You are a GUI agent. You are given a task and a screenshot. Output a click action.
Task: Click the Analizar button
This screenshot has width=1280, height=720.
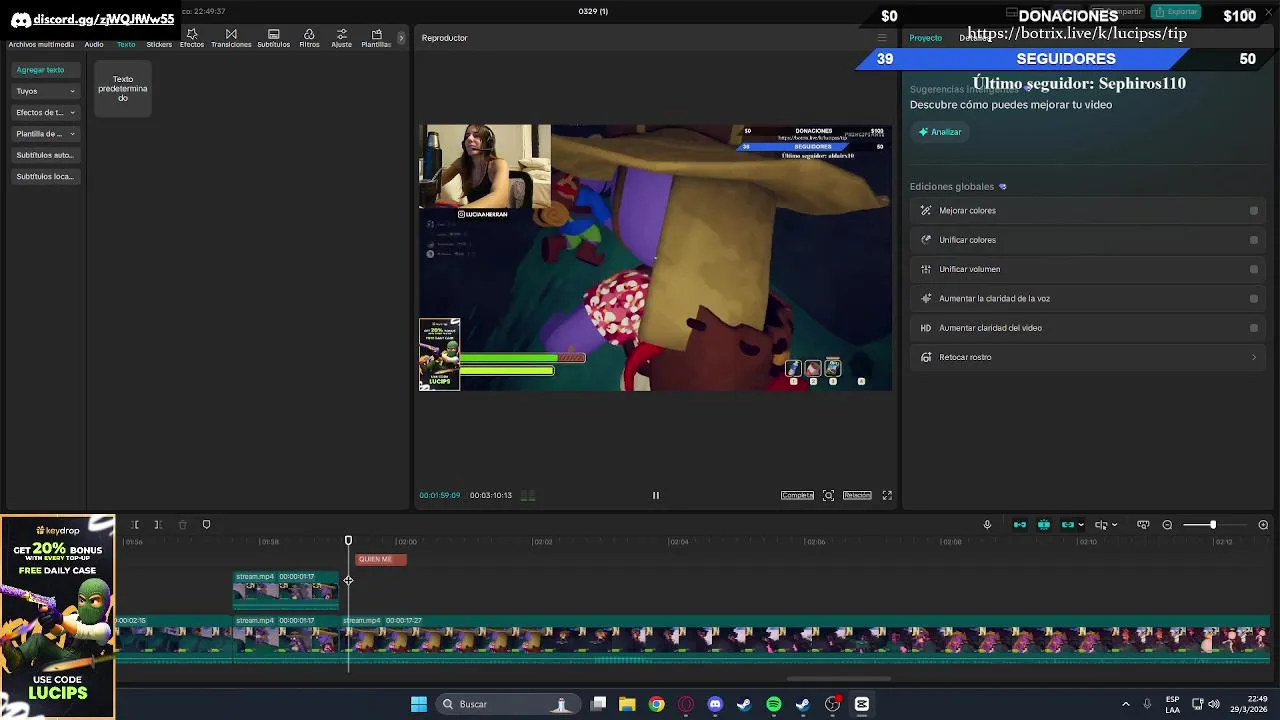pyautogui.click(x=940, y=132)
